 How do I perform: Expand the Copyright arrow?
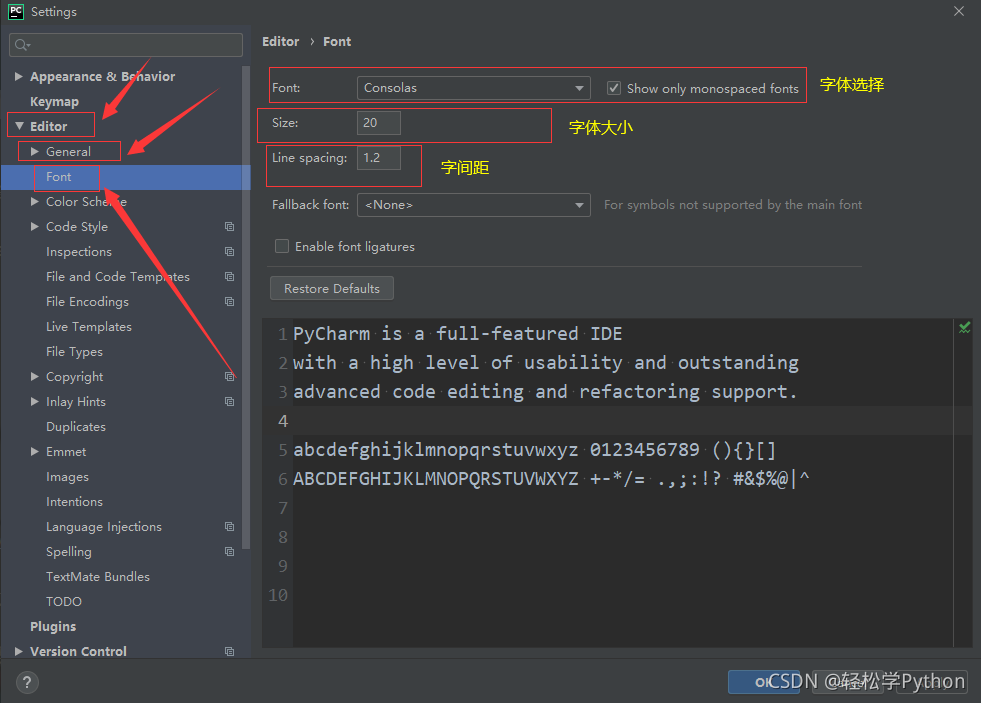(35, 377)
